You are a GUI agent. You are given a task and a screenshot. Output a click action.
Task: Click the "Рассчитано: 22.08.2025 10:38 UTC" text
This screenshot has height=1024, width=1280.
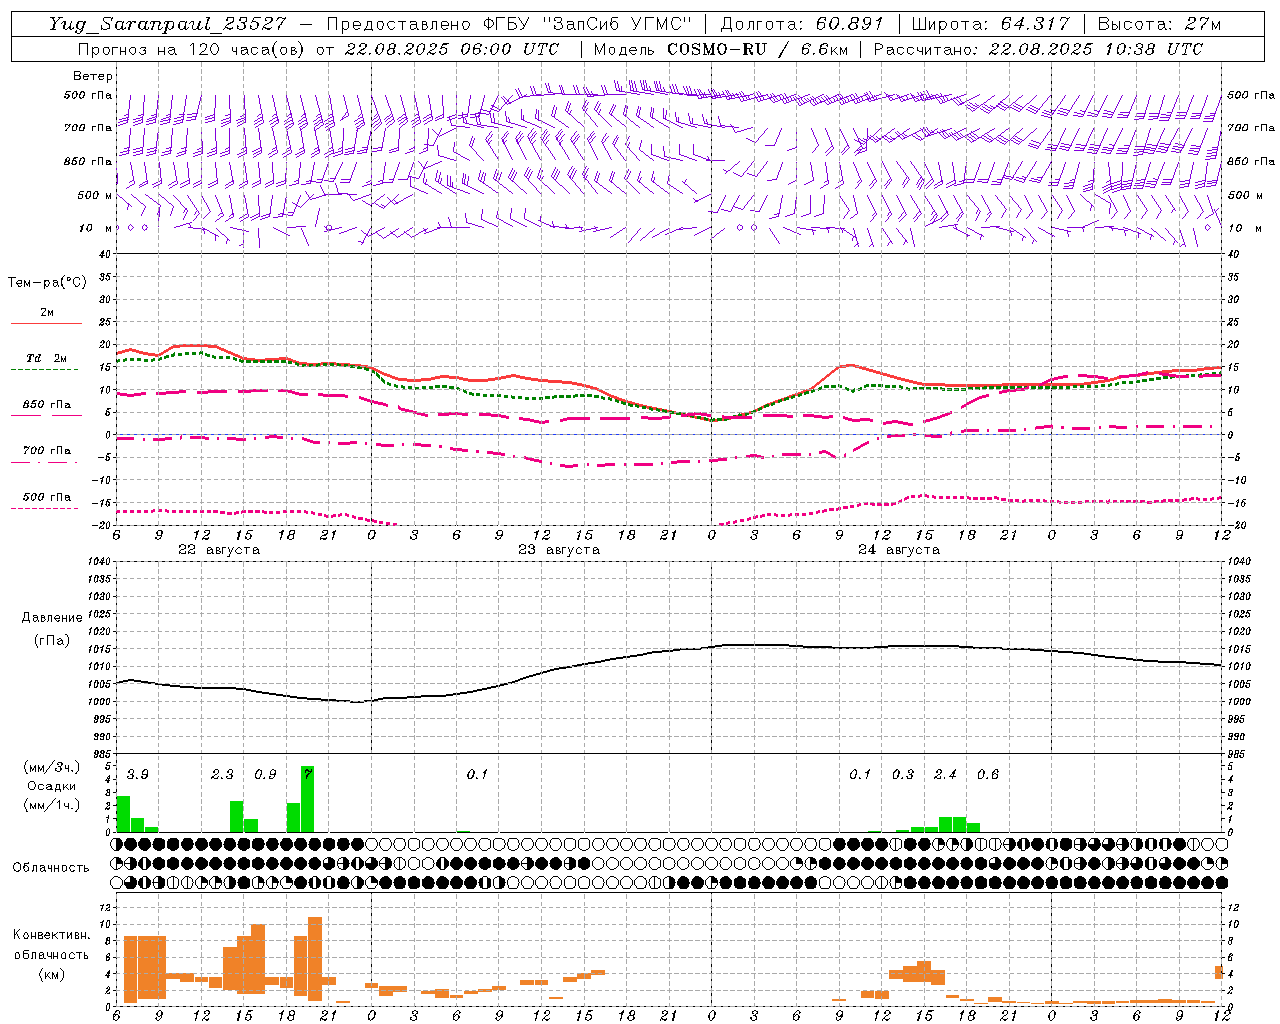(1038, 49)
